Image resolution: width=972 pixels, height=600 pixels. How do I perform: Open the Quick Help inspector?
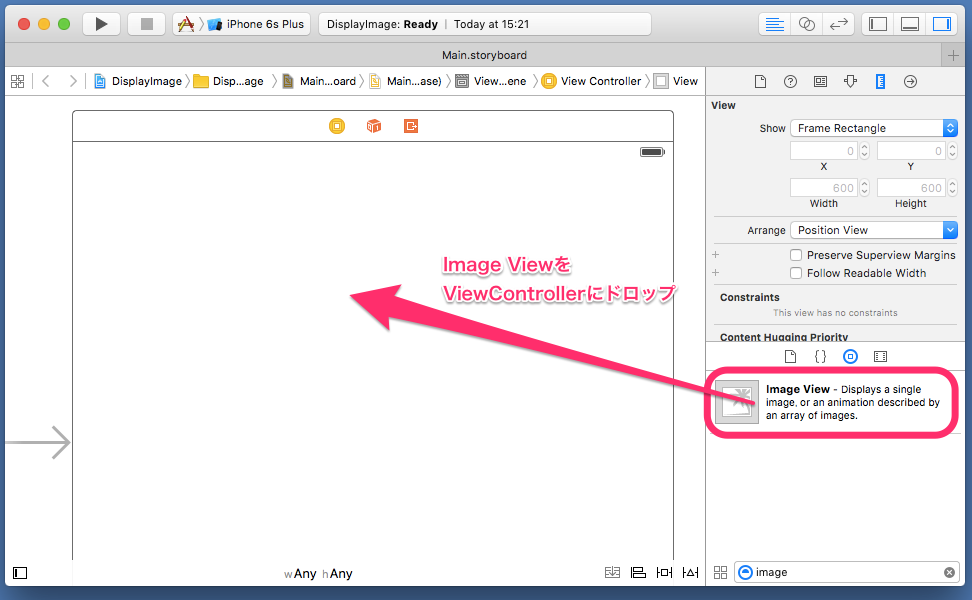(x=790, y=81)
